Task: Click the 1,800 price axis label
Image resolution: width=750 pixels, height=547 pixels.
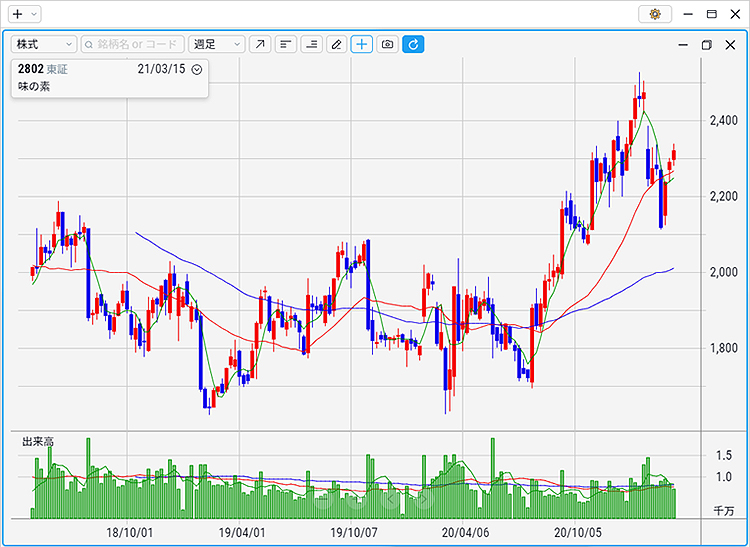Action: click(x=724, y=348)
